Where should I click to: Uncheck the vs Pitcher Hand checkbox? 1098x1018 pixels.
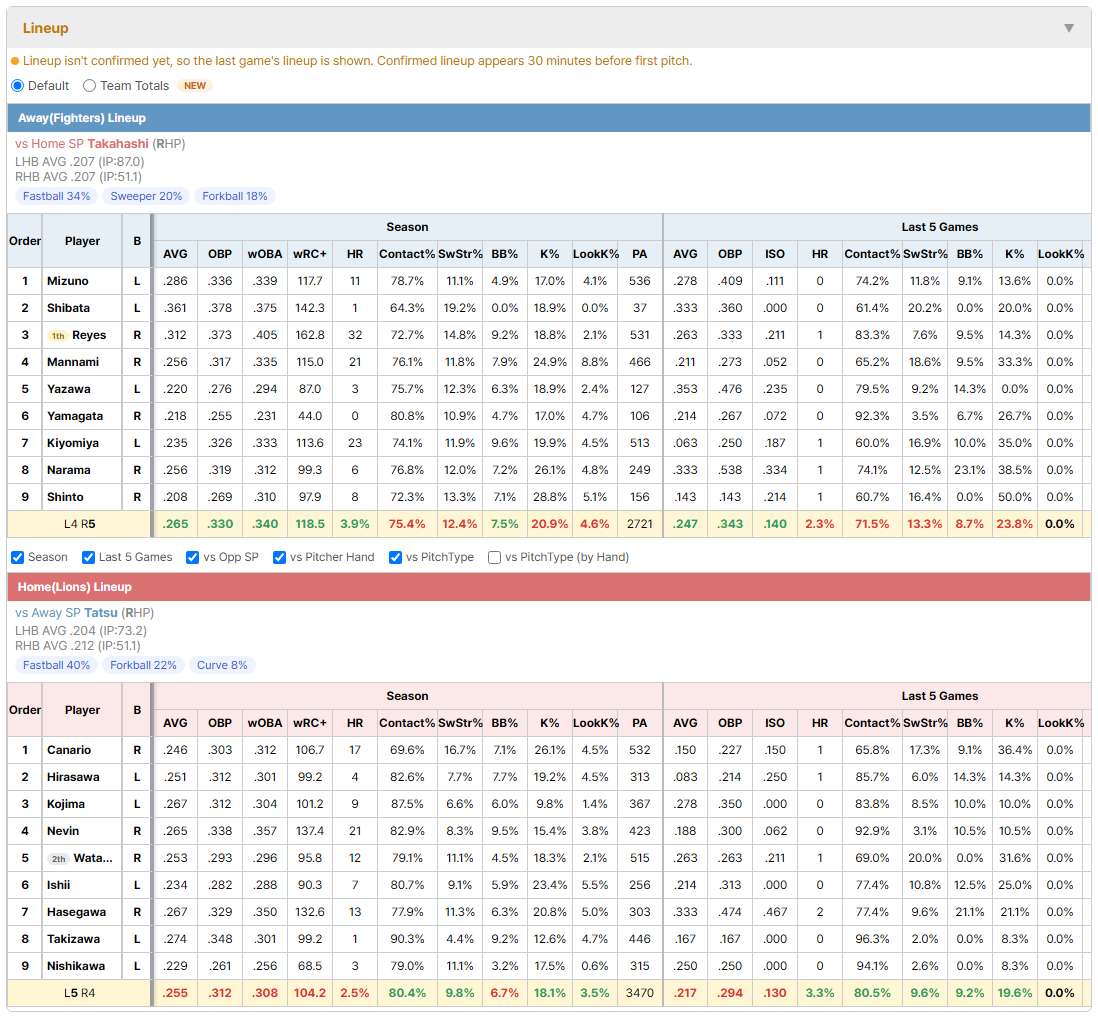[x=279, y=557]
